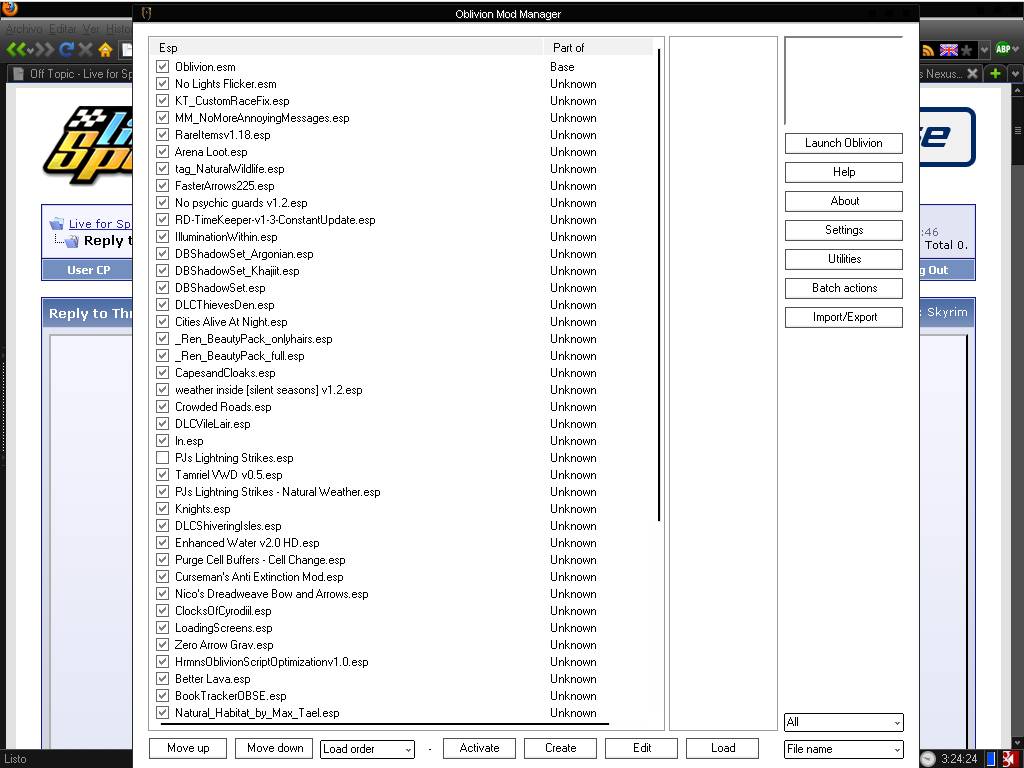
Task: Disable Better Lava.esp checkbox
Action: (163, 679)
